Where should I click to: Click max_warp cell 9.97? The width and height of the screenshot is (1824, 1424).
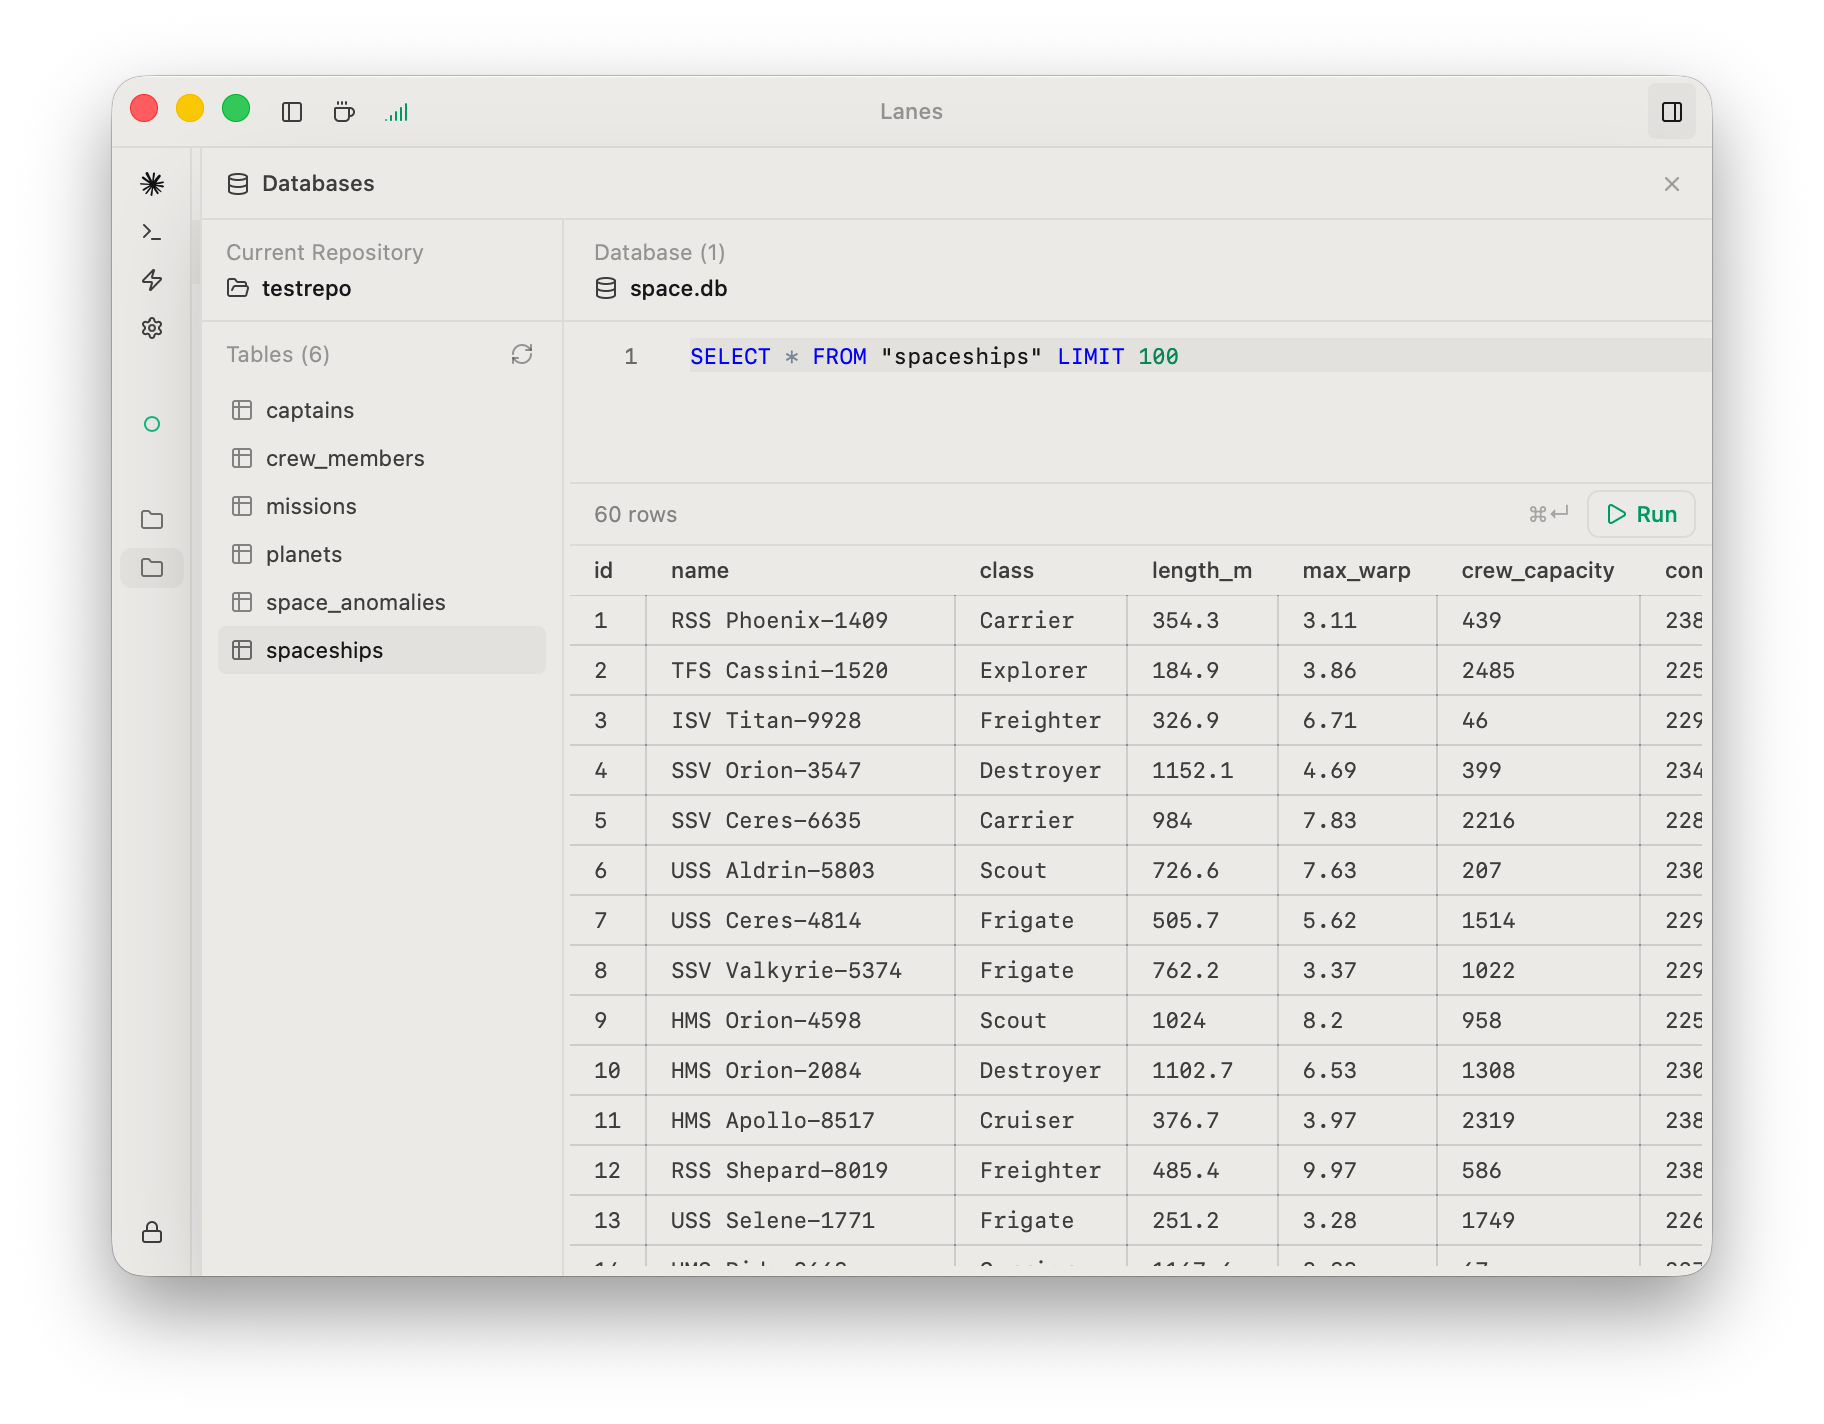pyautogui.click(x=1357, y=1170)
